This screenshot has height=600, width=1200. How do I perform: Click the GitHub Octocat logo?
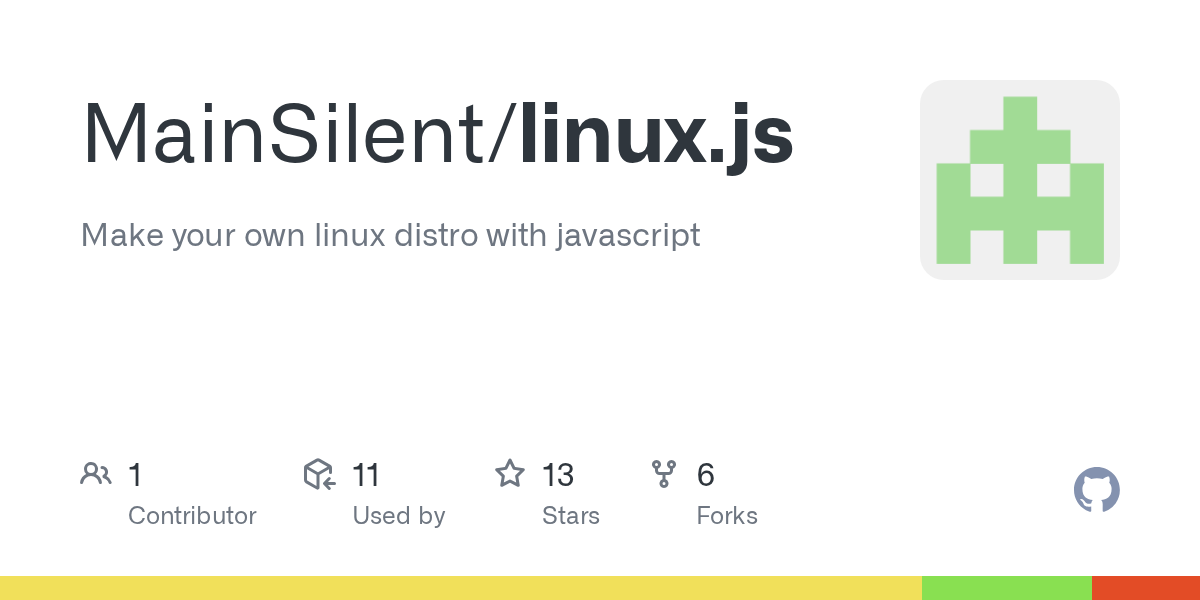[x=1096, y=490]
